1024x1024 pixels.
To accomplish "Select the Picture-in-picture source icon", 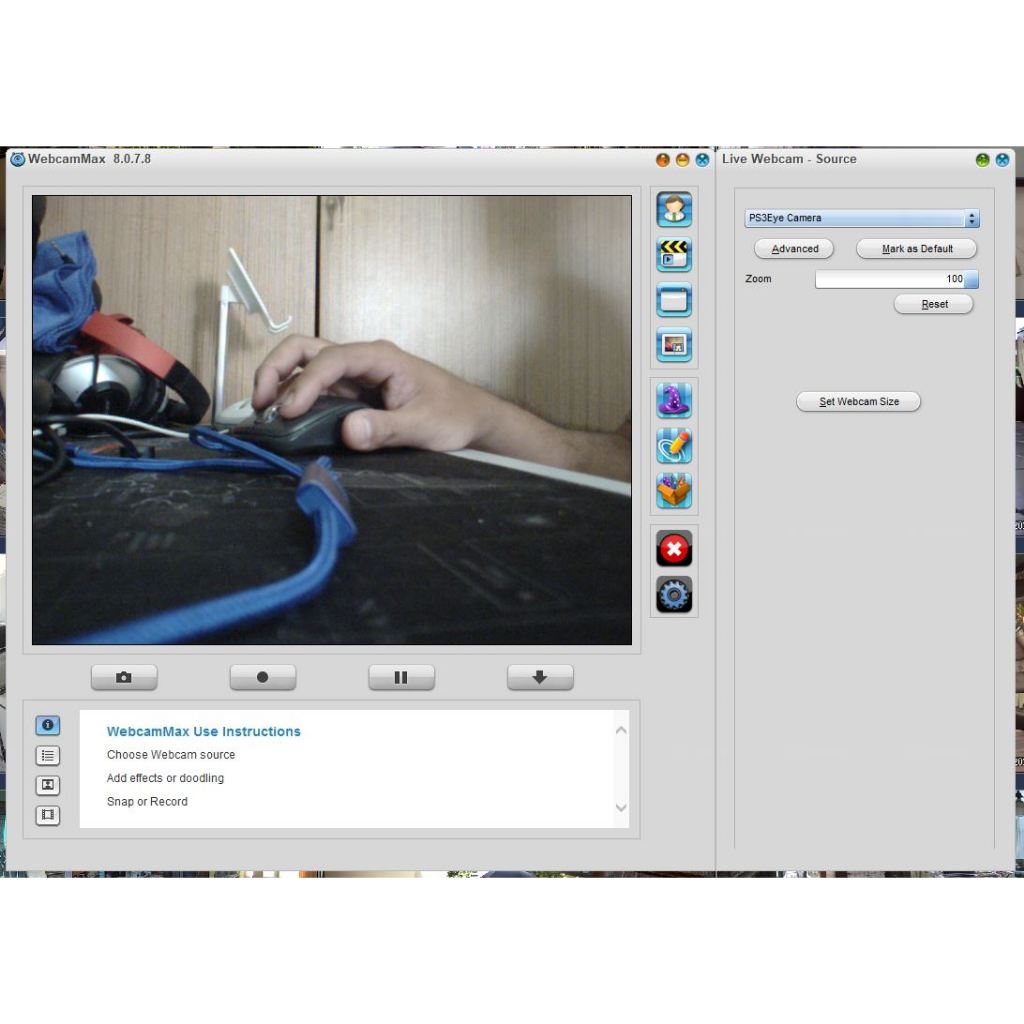I will point(674,345).
